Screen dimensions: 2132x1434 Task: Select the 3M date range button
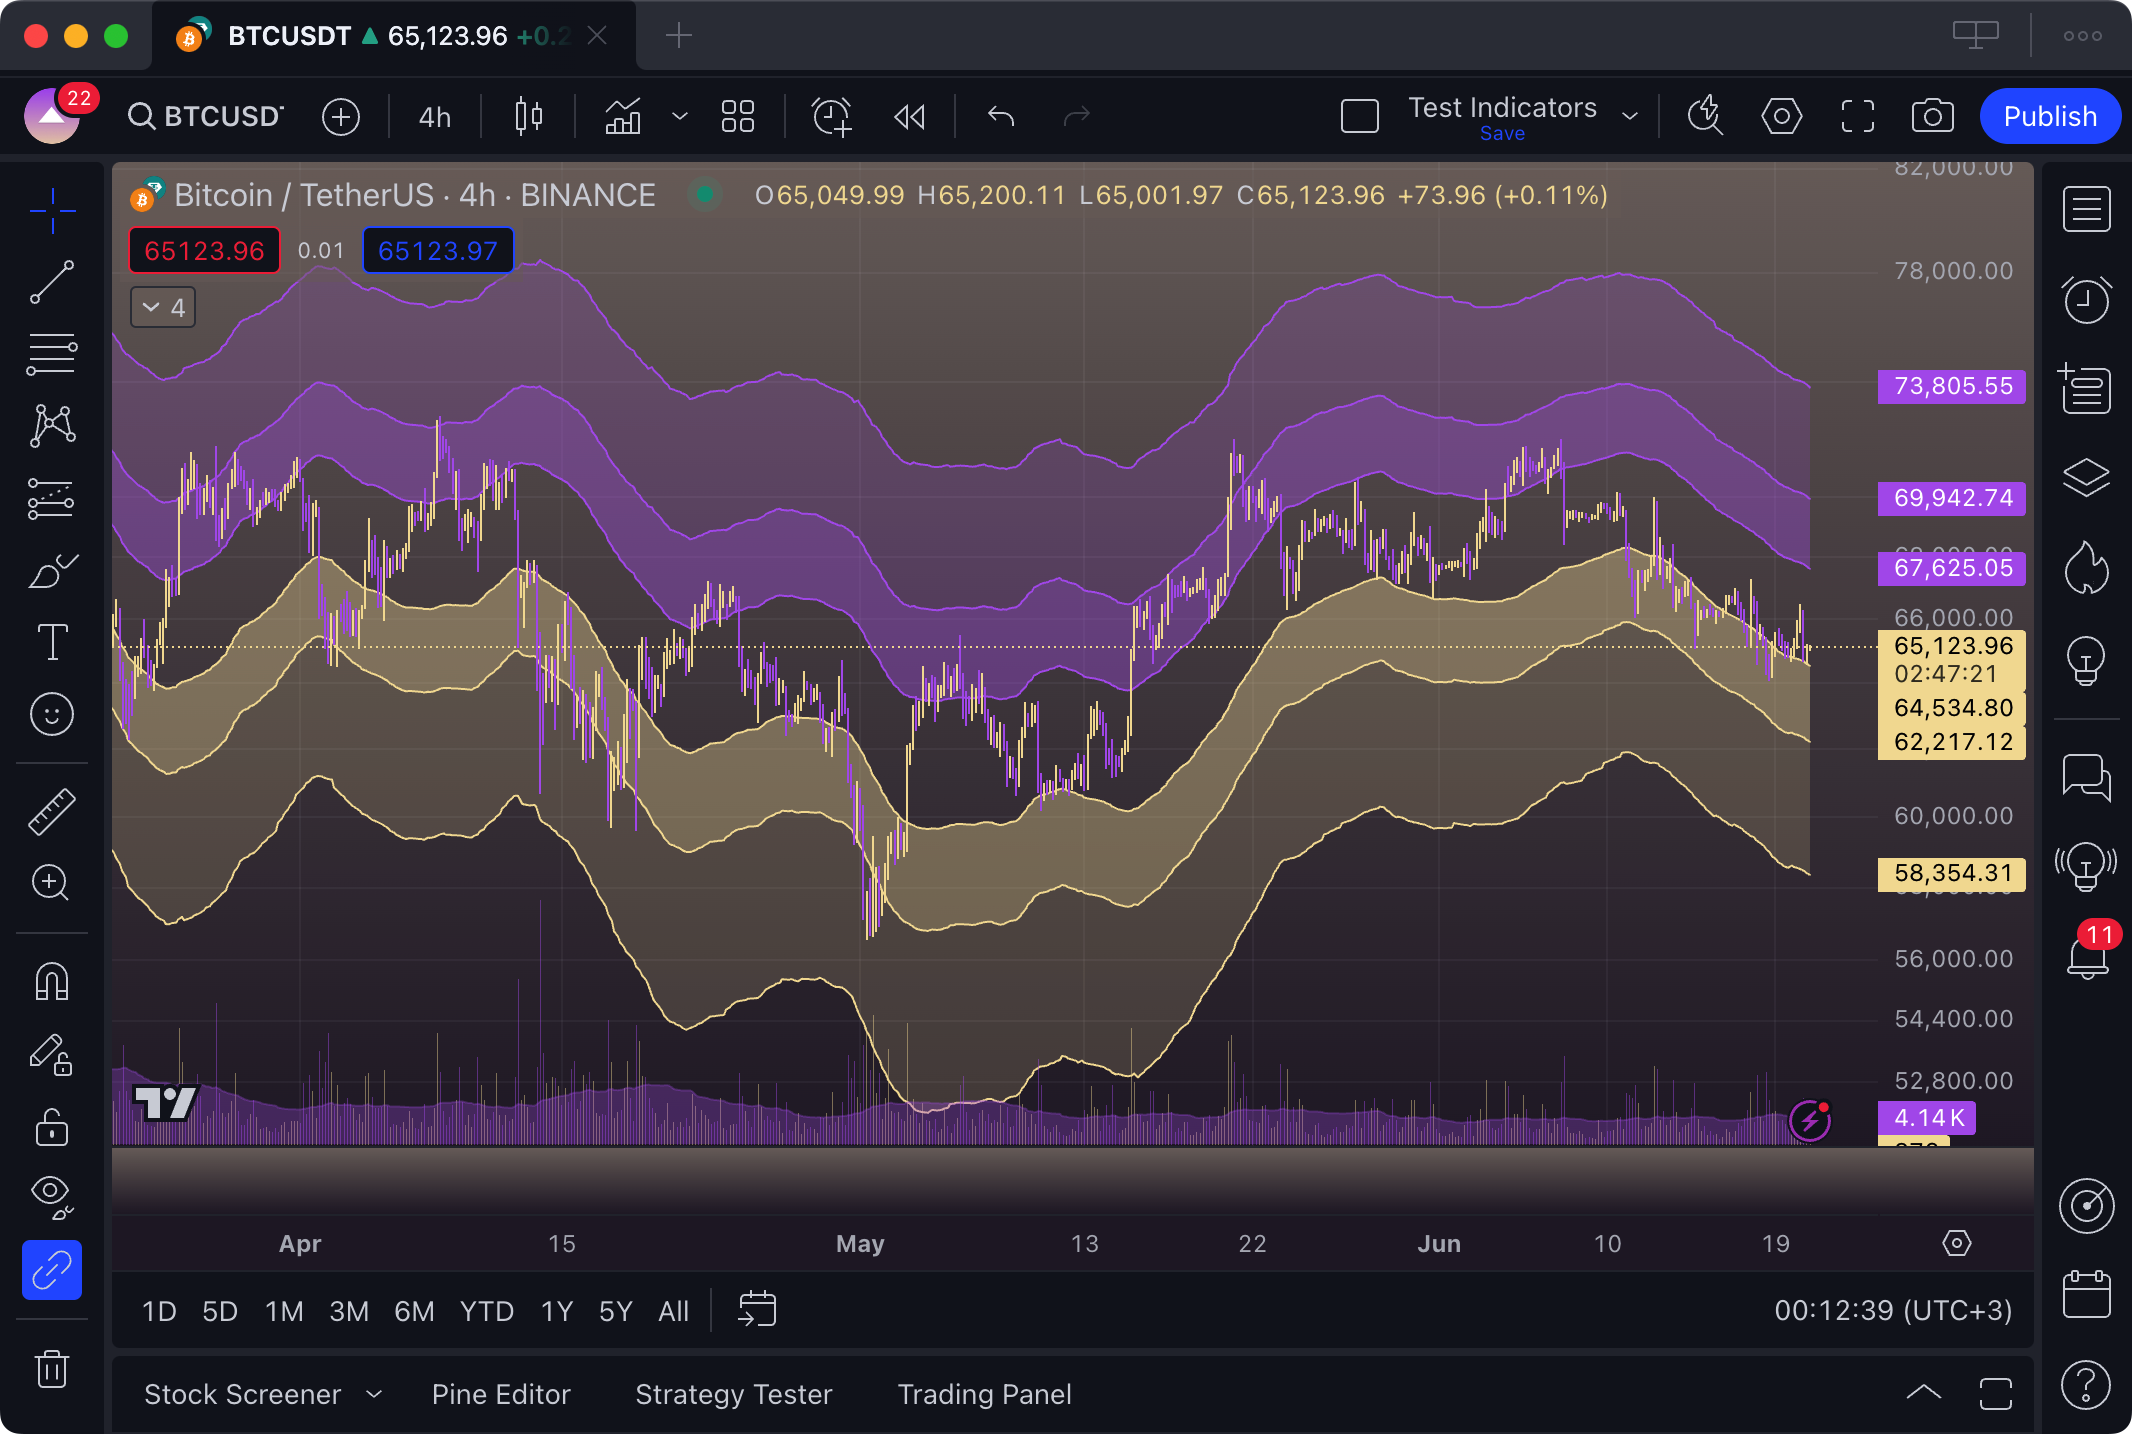click(x=349, y=1311)
